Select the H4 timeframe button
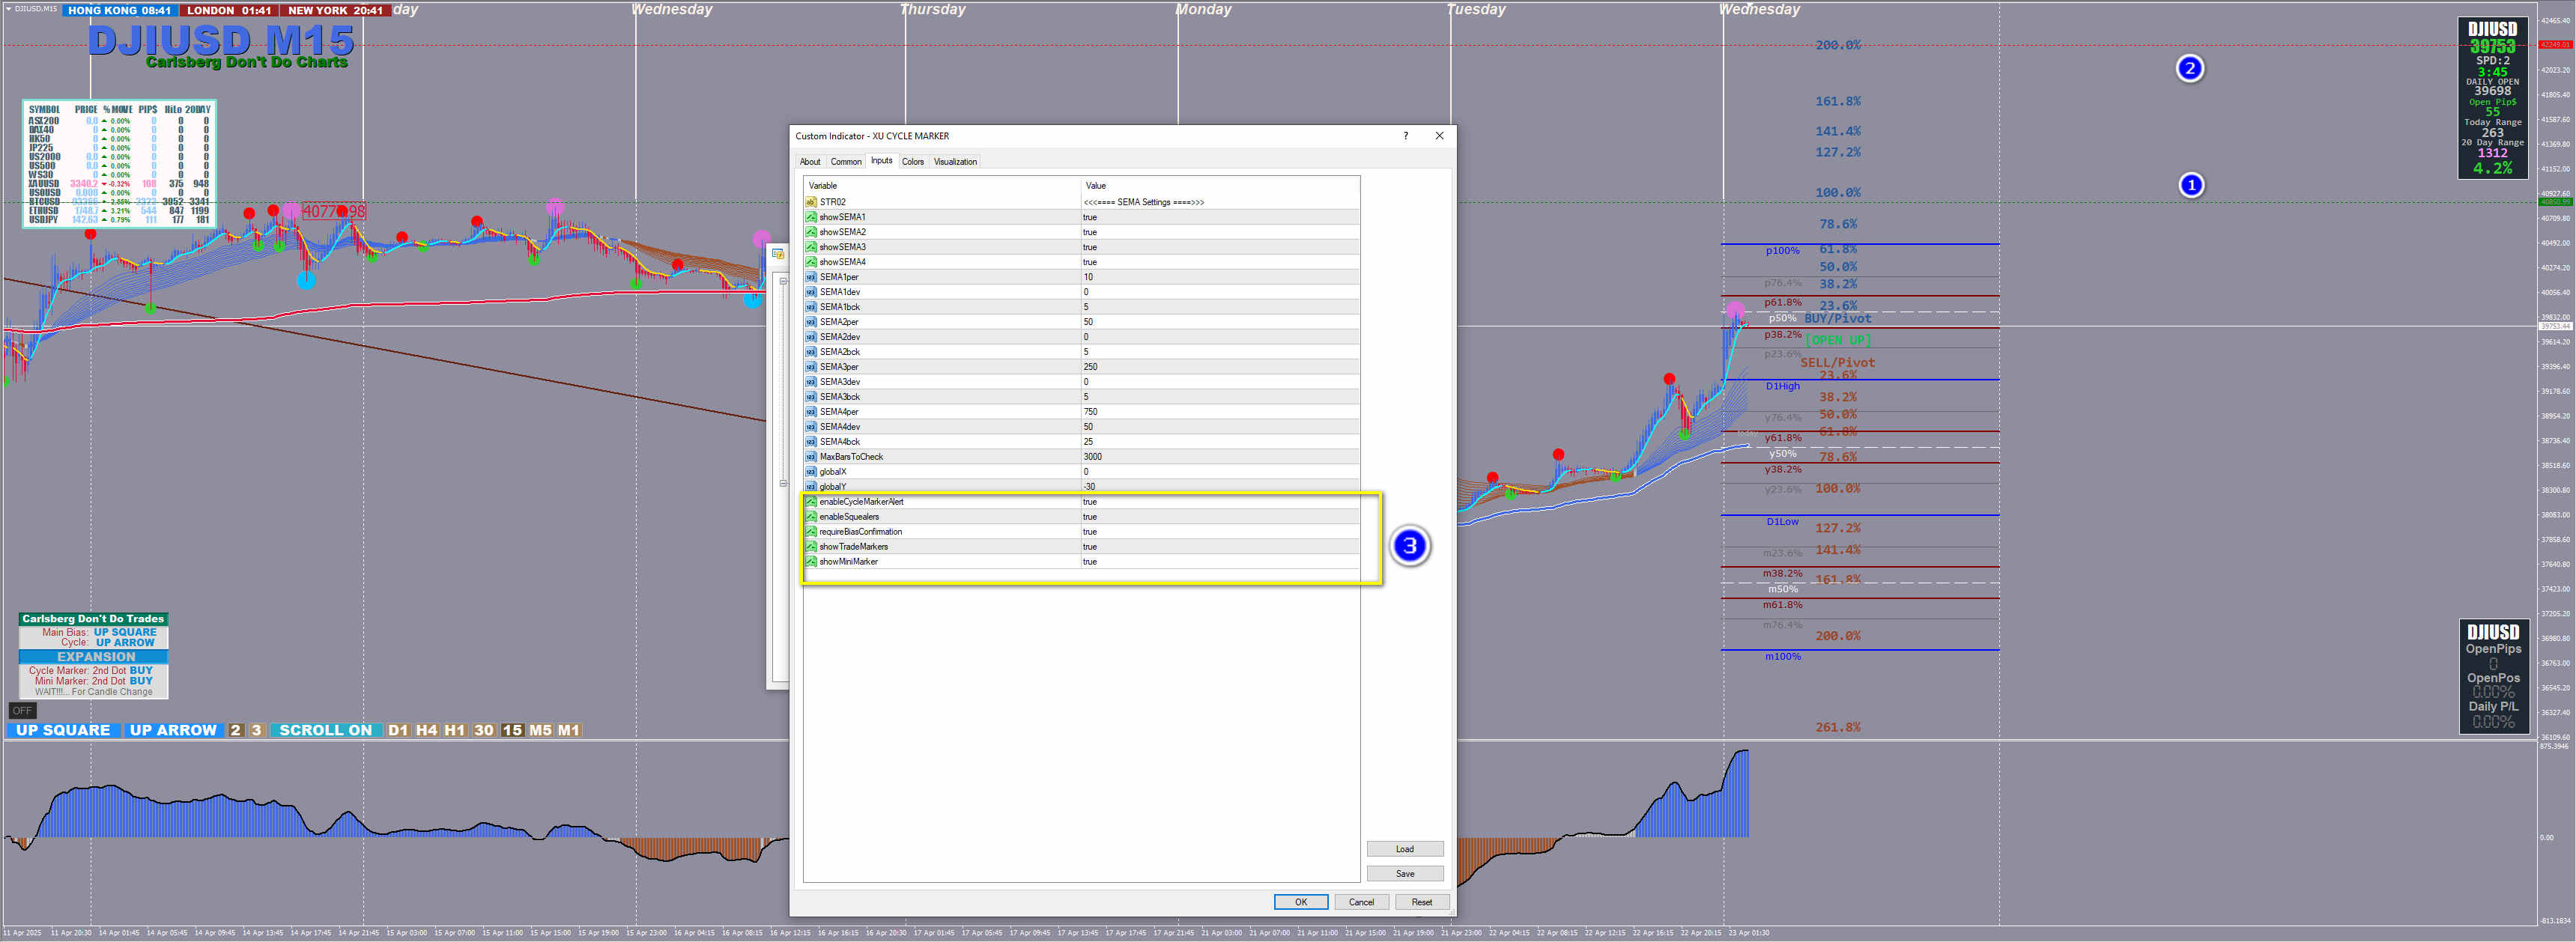 (426, 731)
